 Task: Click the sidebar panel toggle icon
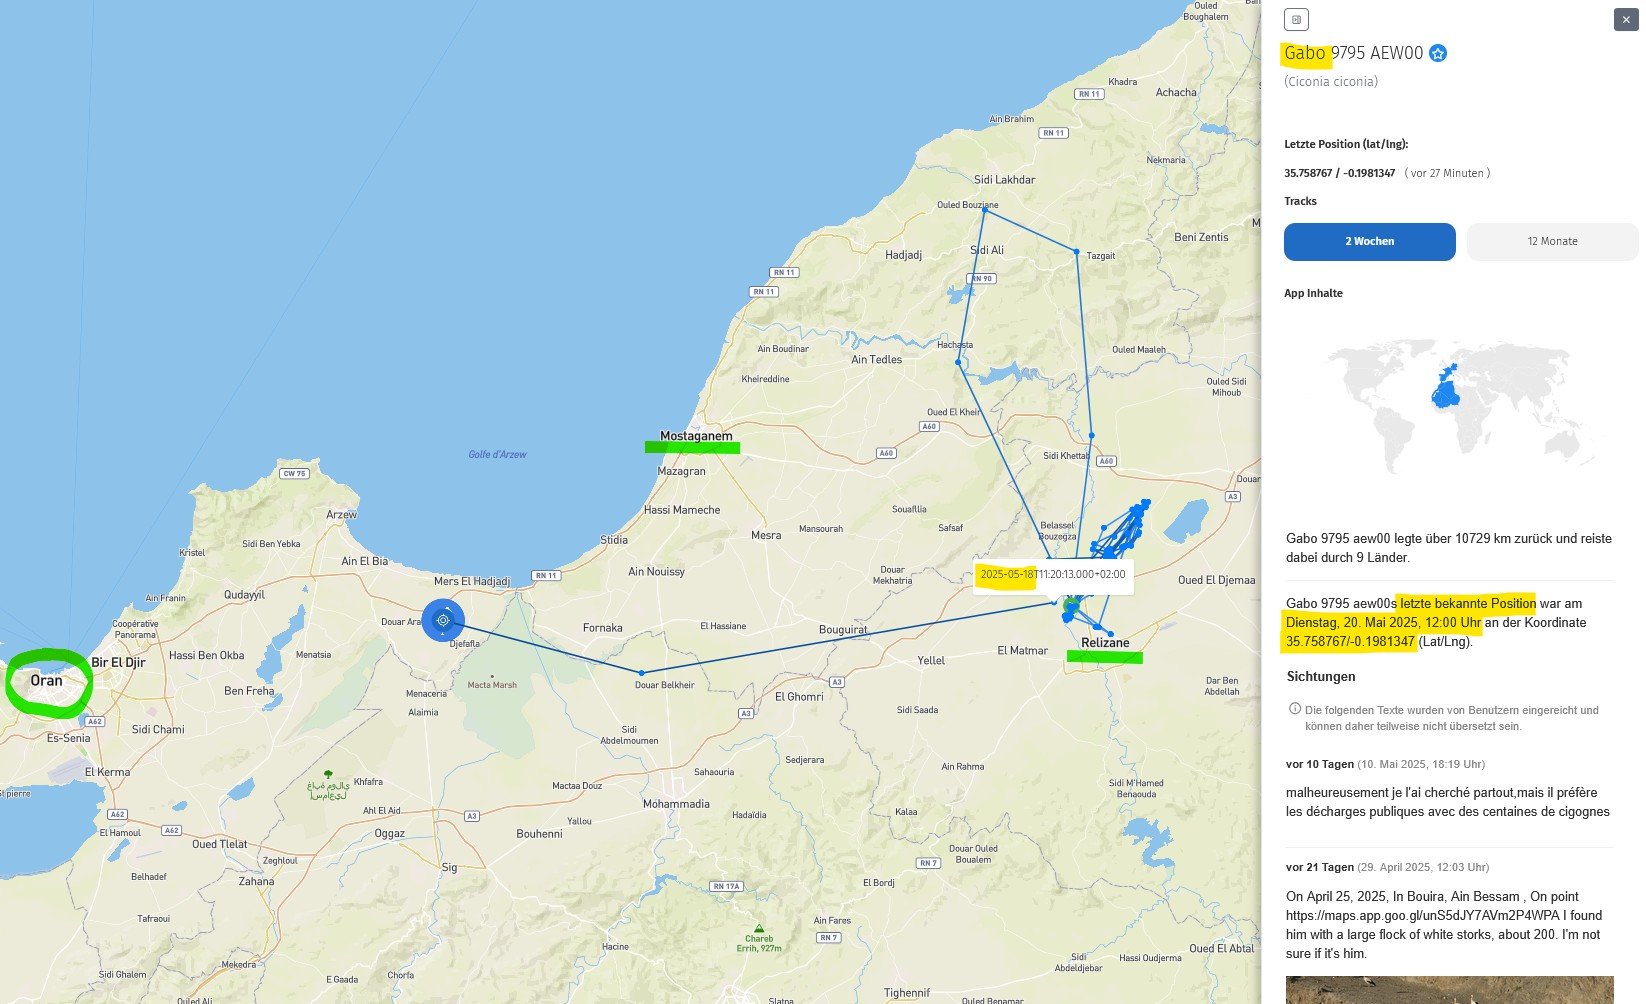pos(1296,20)
